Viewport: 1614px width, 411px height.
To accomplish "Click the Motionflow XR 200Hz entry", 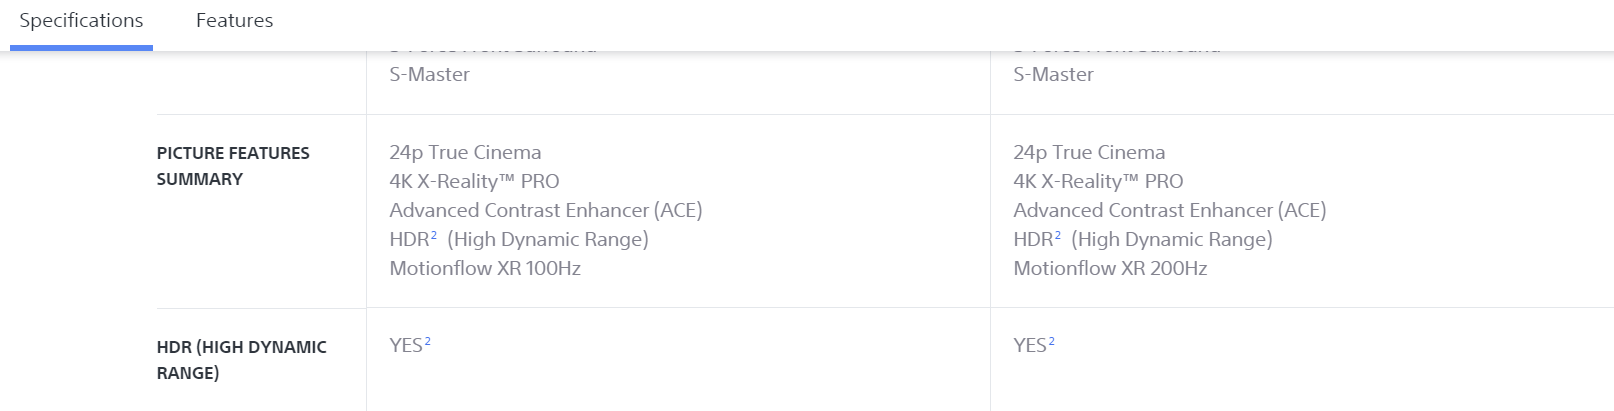I will pos(1110,269).
